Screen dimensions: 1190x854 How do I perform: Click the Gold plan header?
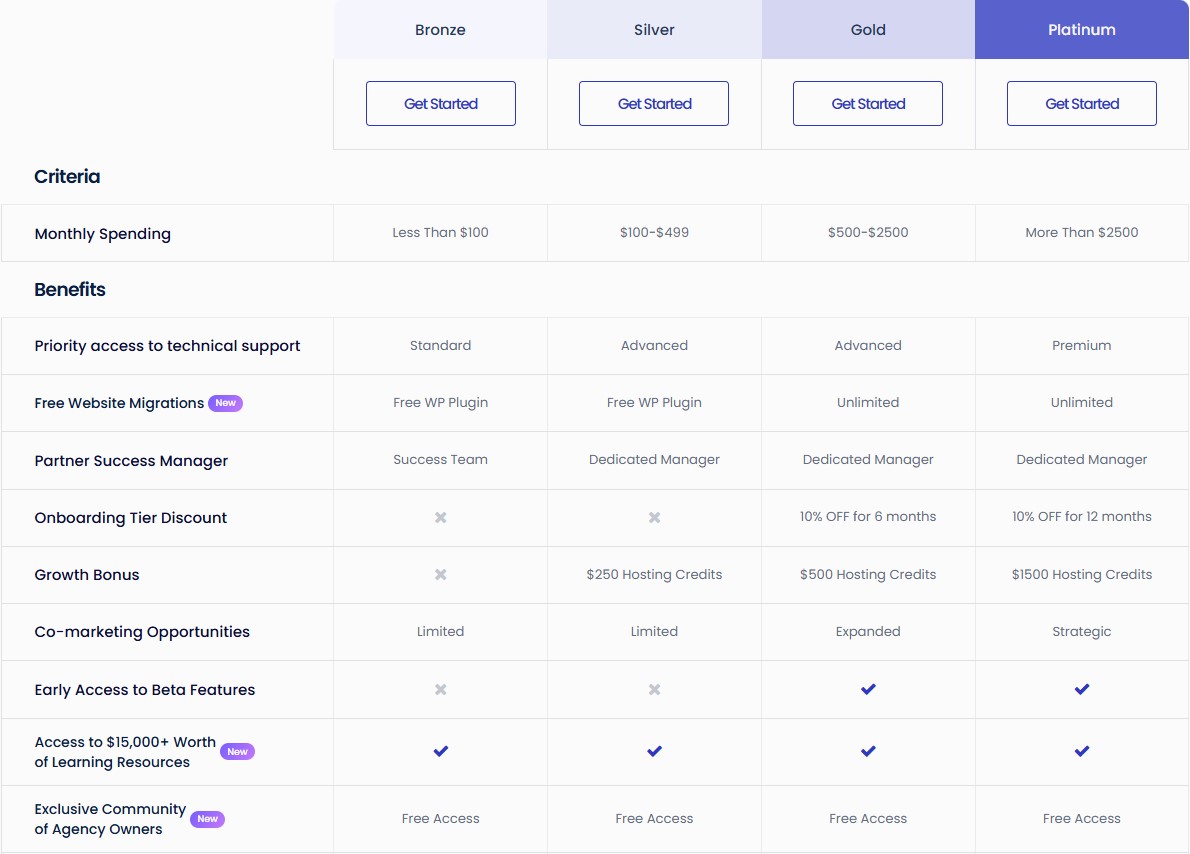pos(867,29)
